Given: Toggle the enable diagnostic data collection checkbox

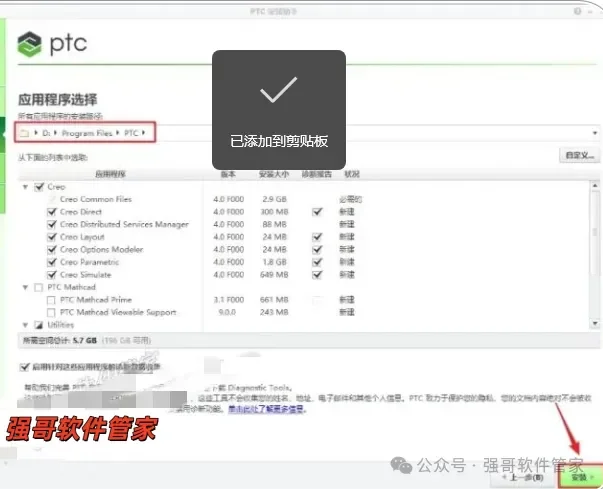Looking at the screenshot, I should point(24,367).
